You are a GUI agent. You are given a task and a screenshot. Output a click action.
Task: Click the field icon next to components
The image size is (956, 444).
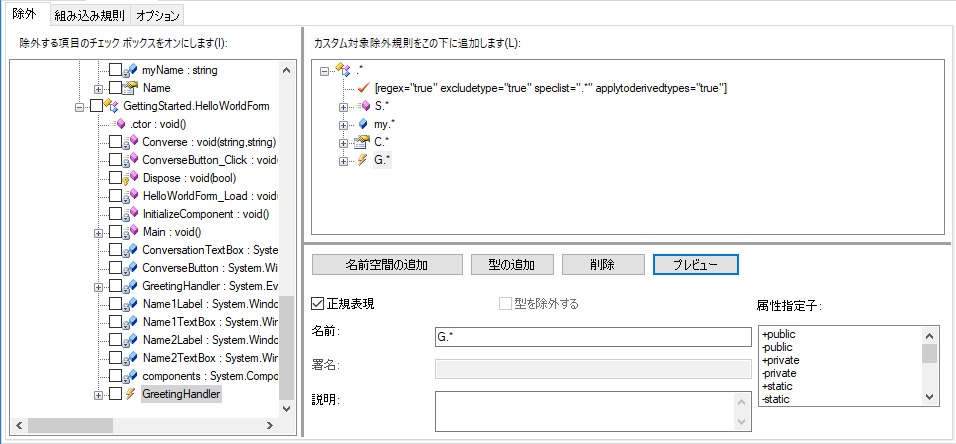point(131,376)
